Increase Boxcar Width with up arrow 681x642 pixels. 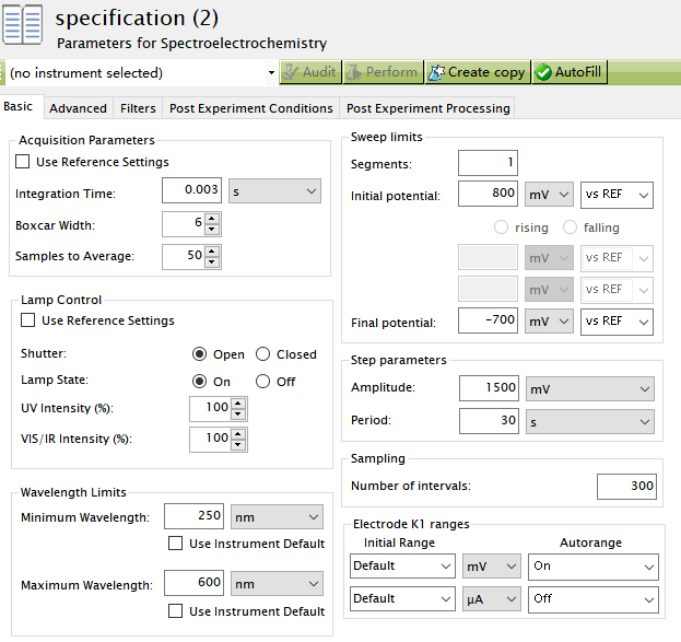pos(212,219)
